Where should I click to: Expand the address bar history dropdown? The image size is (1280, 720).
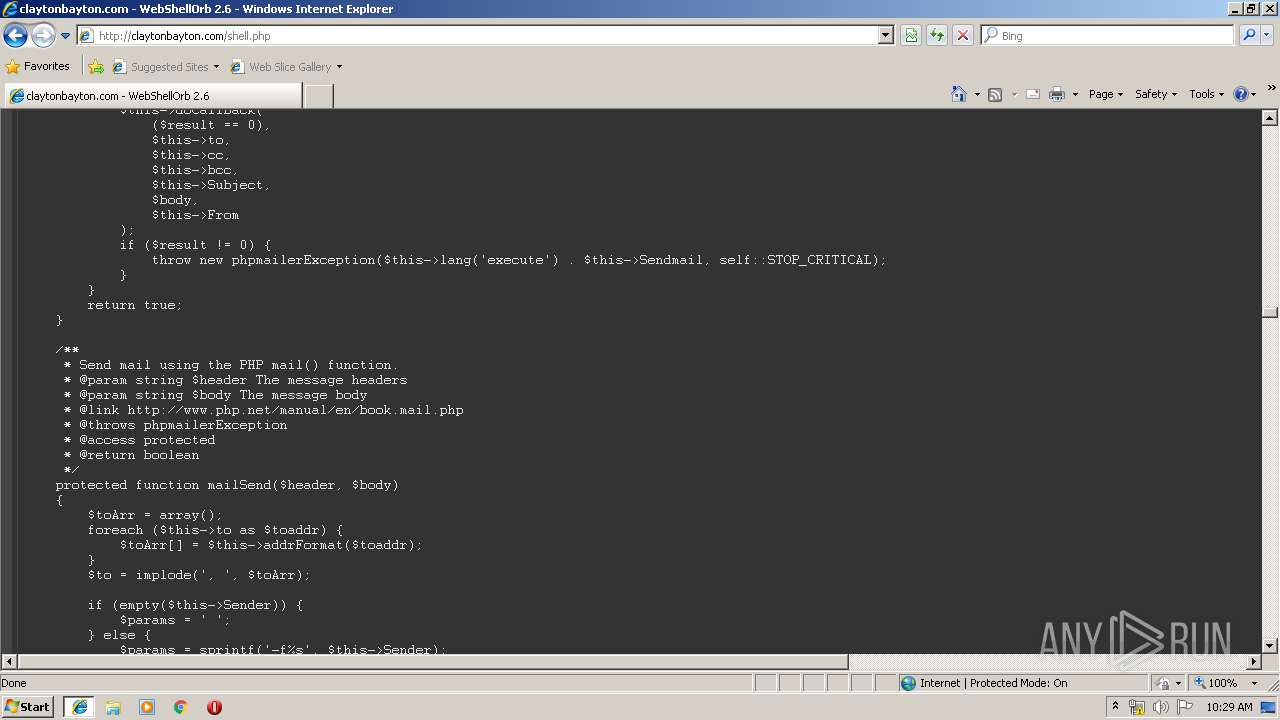(x=886, y=36)
